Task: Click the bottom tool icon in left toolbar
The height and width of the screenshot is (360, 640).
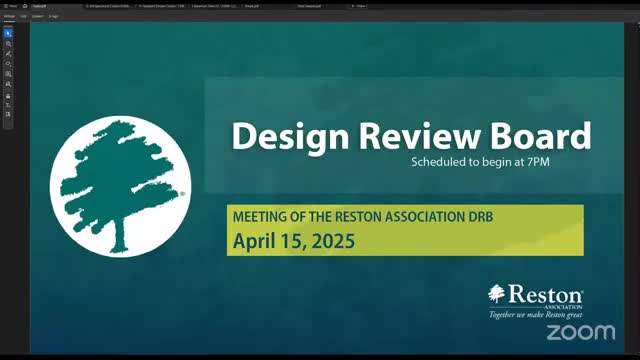Action: point(8,115)
